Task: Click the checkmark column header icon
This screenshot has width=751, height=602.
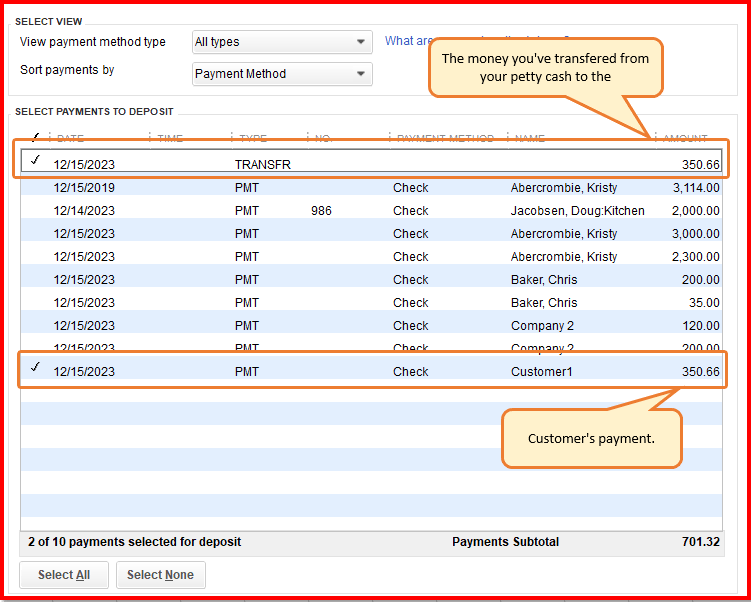Action: (36, 138)
